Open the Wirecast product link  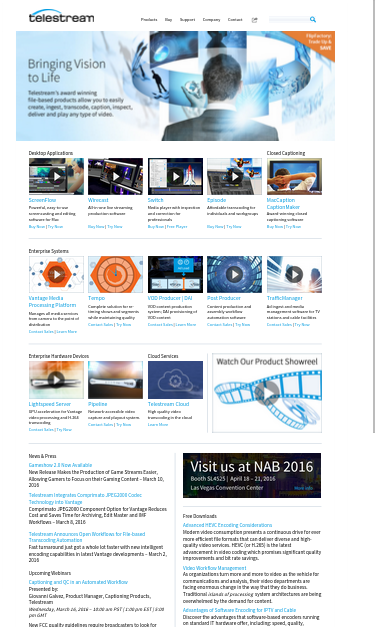pyautogui.click(x=98, y=200)
